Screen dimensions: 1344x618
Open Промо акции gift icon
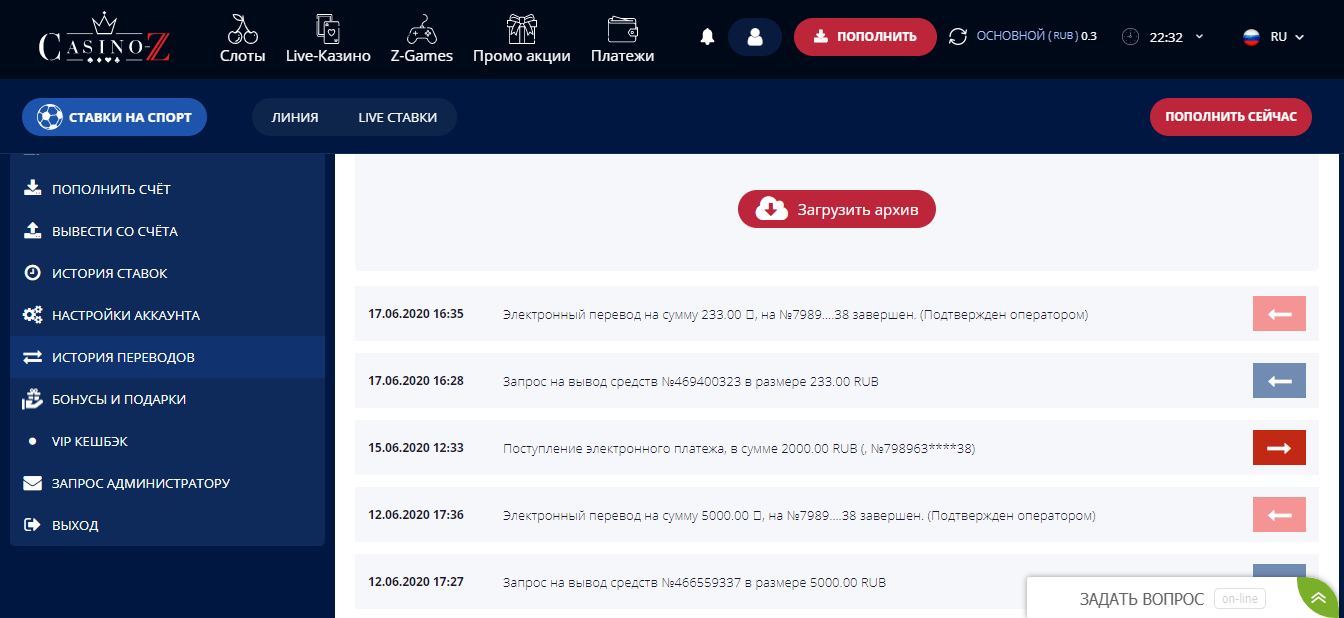pyautogui.click(x=521, y=28)
